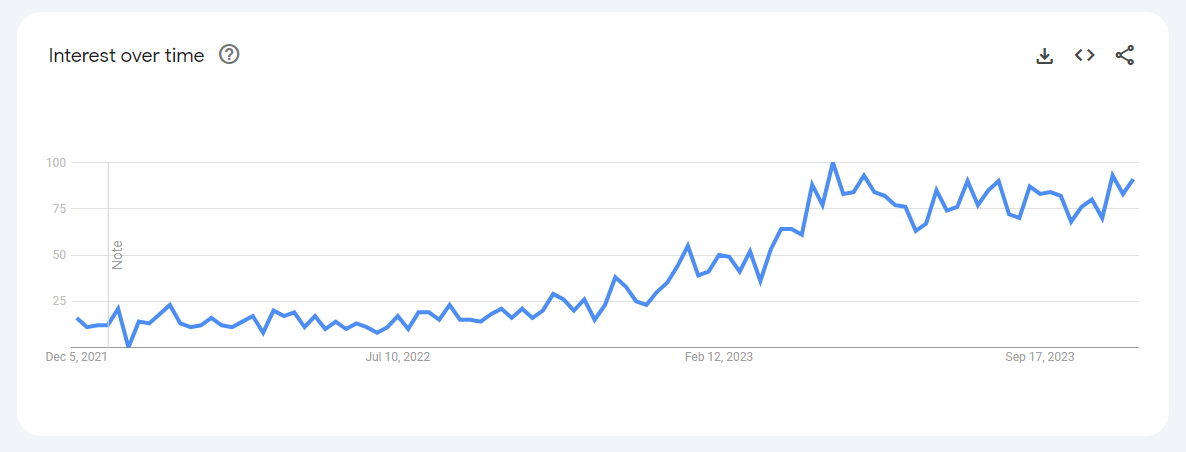Click the vertical Note label
Screen dimensions: 1186x452
coord(117,255)
